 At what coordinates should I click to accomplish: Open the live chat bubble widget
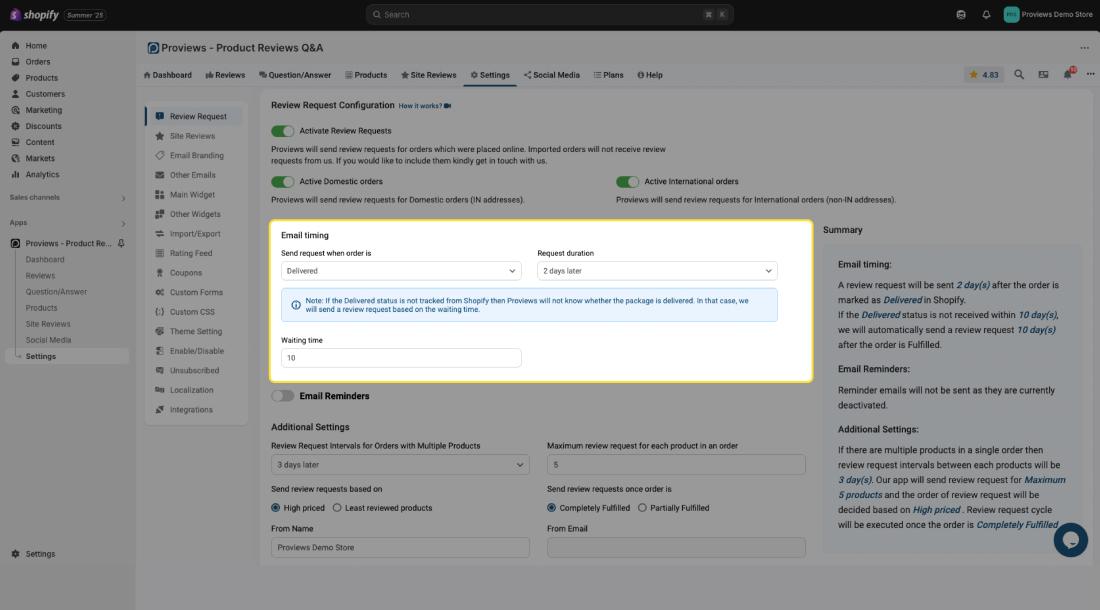coord(1070,540)
